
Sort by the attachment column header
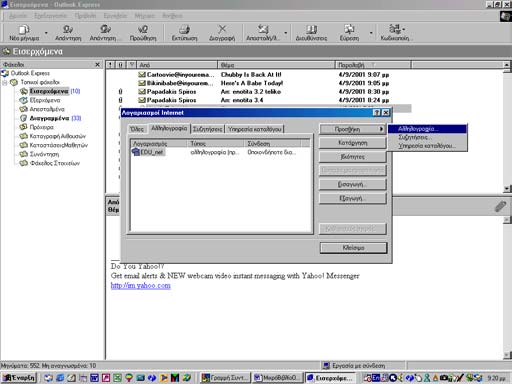[120, 65]
